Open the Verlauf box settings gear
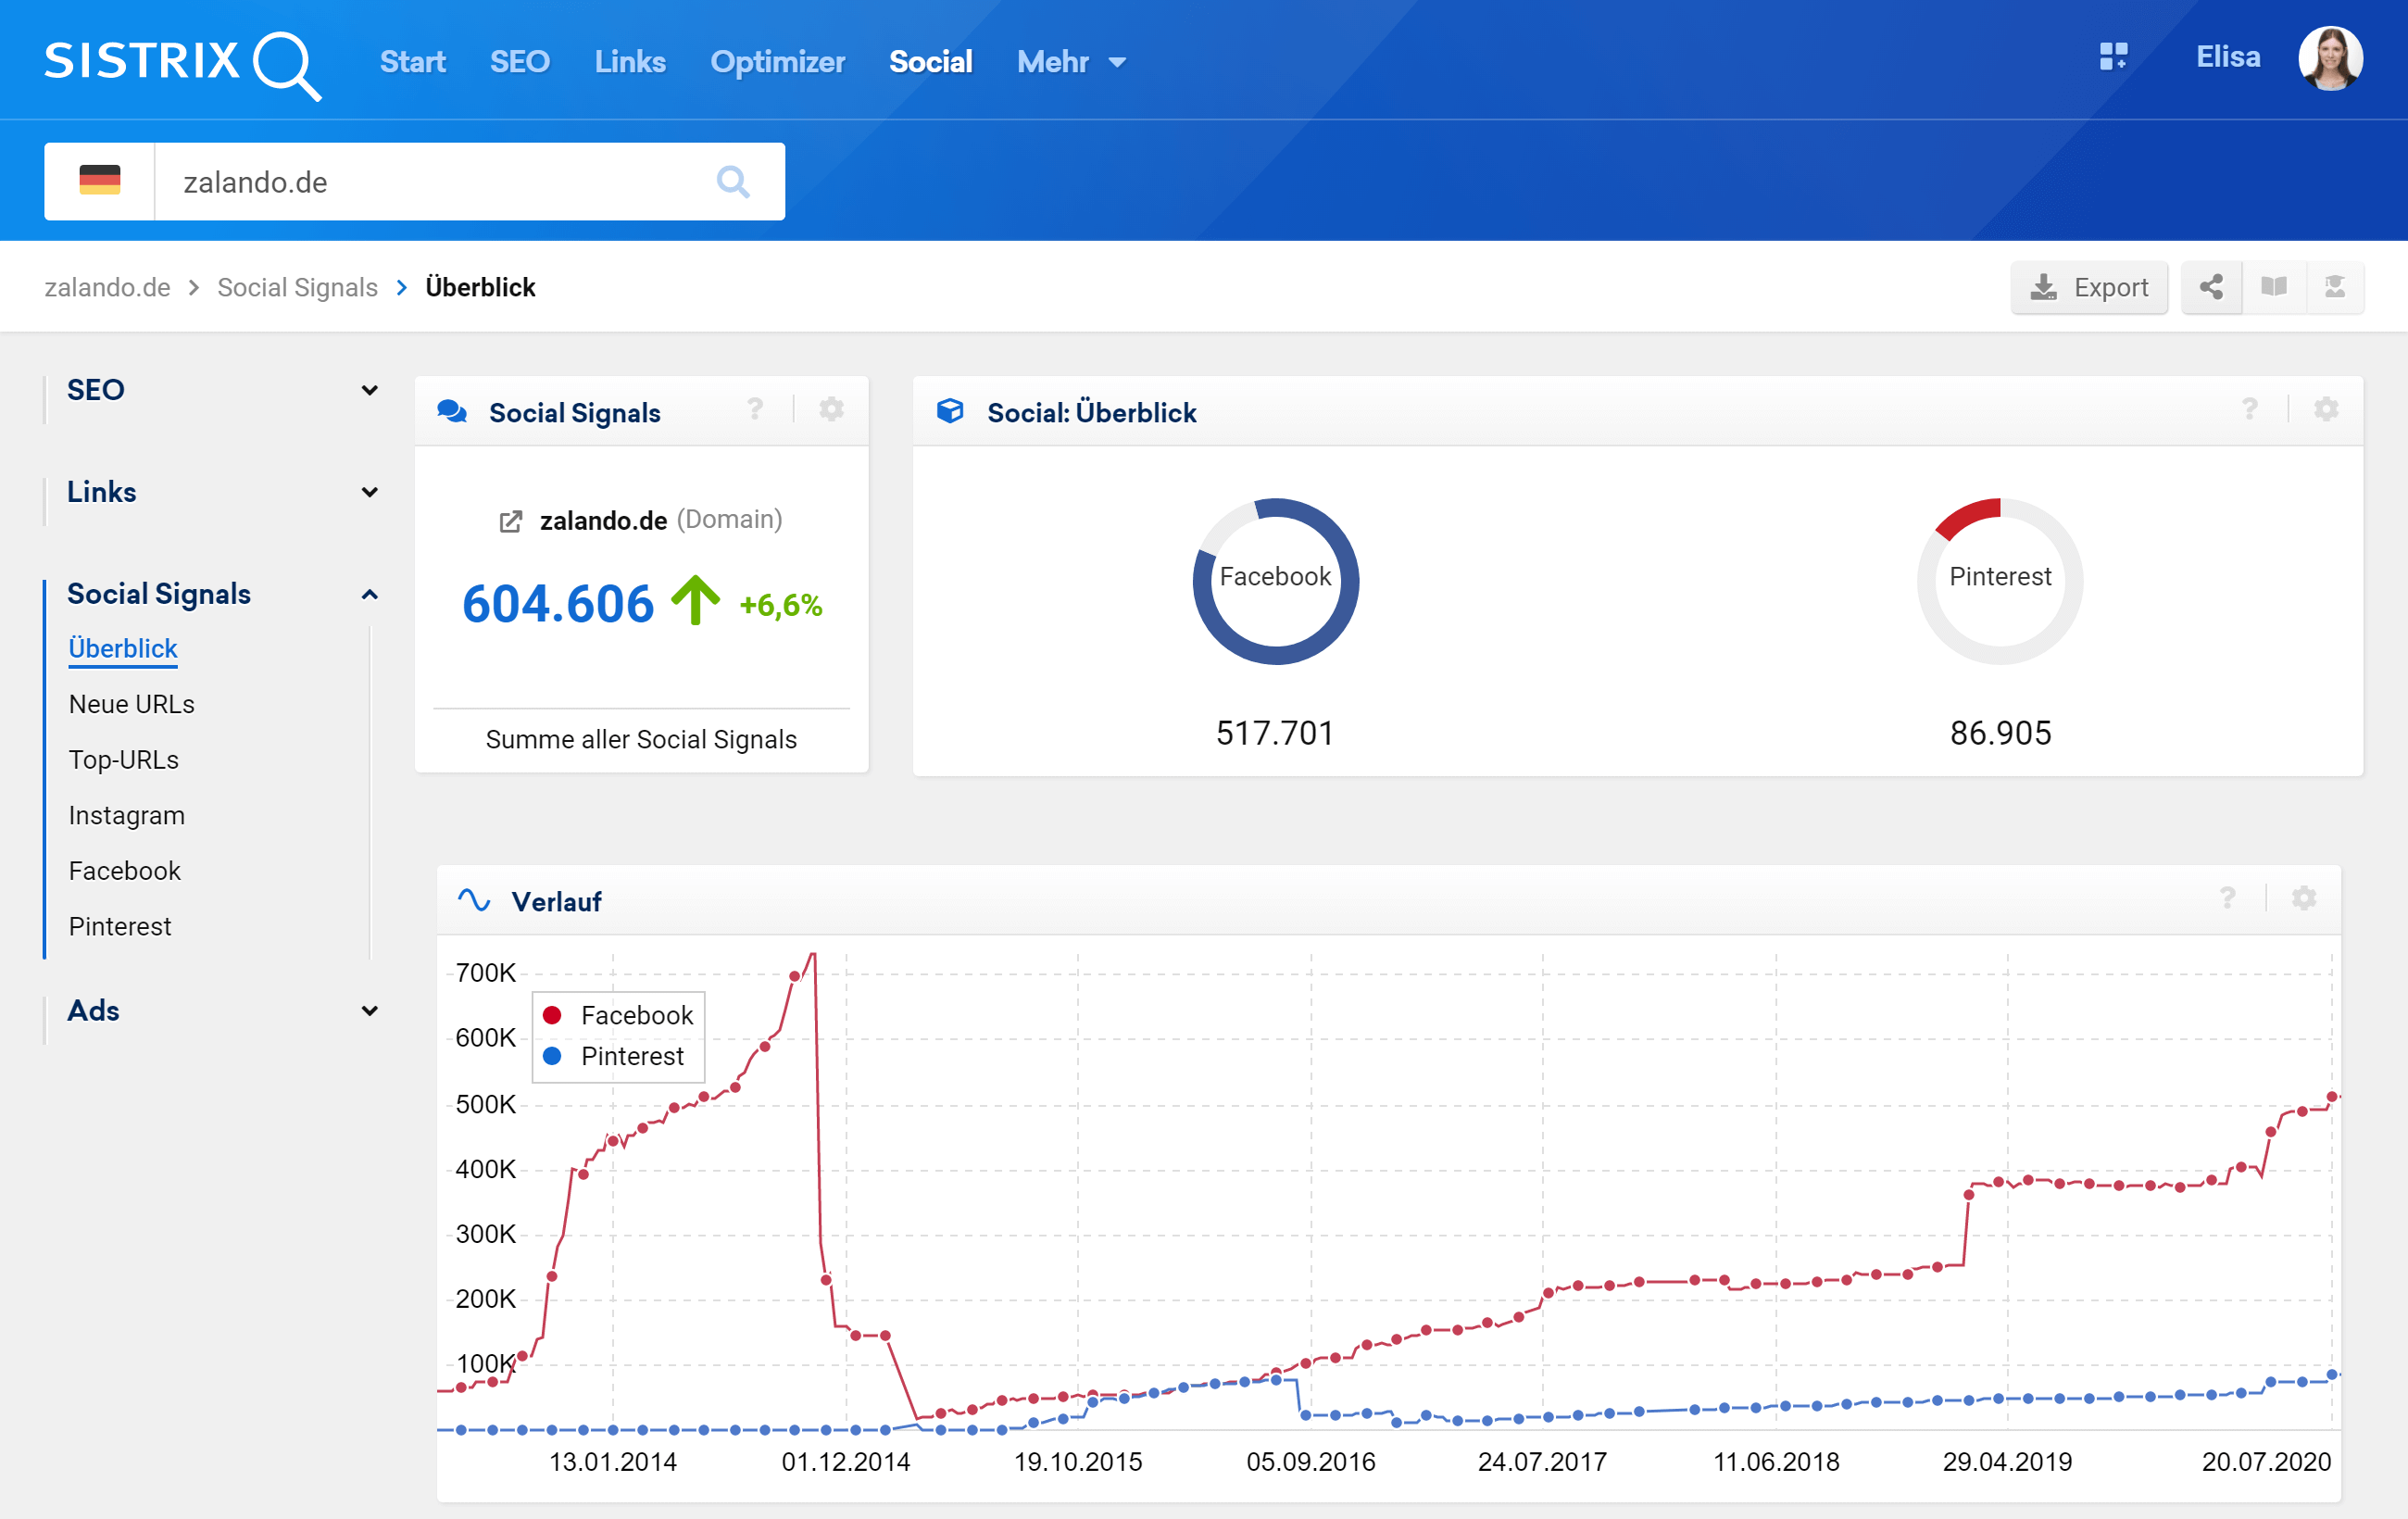 click(2303, 898)
